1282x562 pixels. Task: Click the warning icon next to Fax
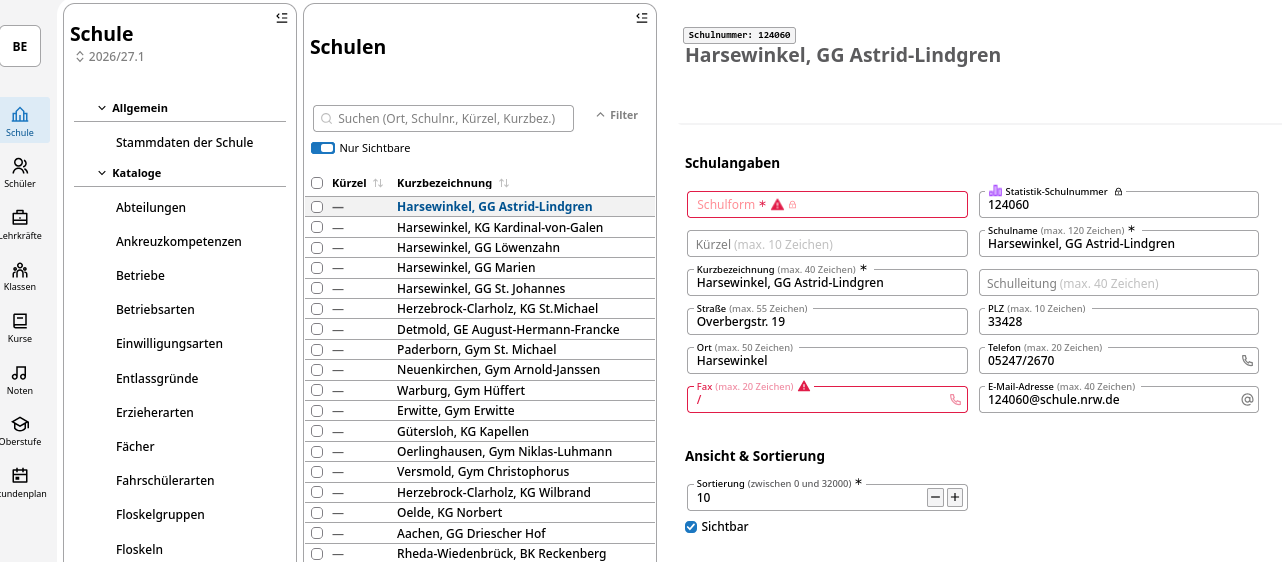point(804,386)
